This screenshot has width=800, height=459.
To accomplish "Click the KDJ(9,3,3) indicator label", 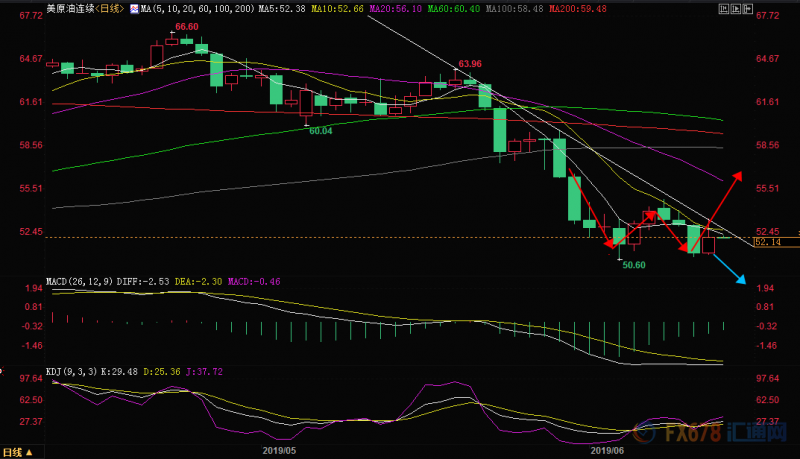I will point(71,372).
